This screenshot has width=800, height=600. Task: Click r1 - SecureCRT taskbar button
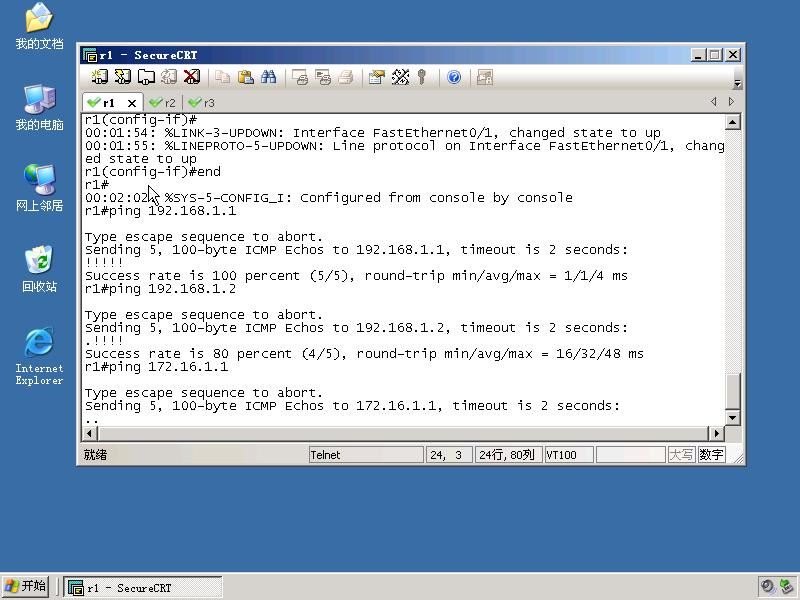coord(143,588)
